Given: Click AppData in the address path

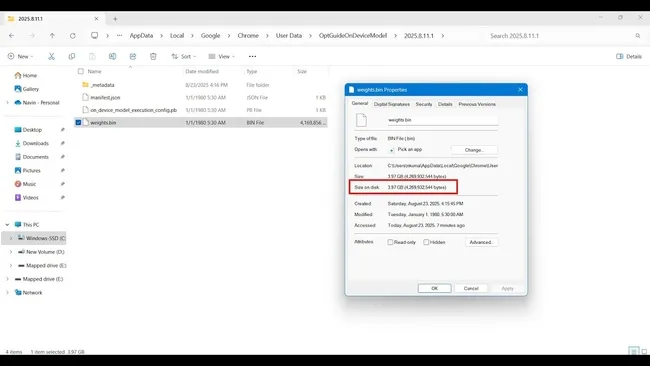Looking at the screenshot, I should (141, 36).
